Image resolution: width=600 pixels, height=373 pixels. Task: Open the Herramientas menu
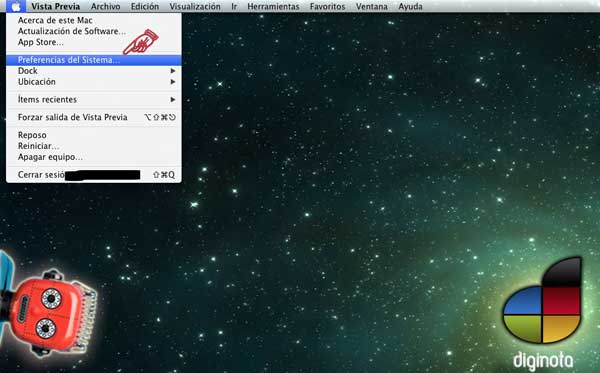[273, 7]
